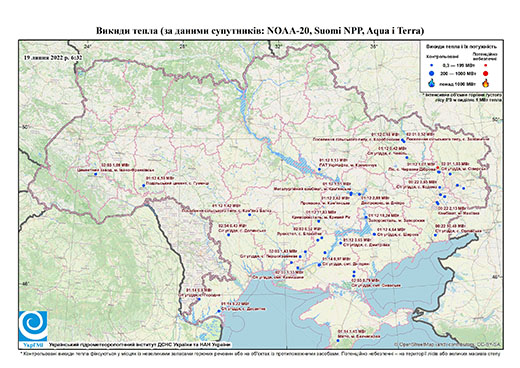The width and height of the screenshot is (520, 368).
Task: Select the blue marker near Євпаторія in Crimea
Action: 338,340
